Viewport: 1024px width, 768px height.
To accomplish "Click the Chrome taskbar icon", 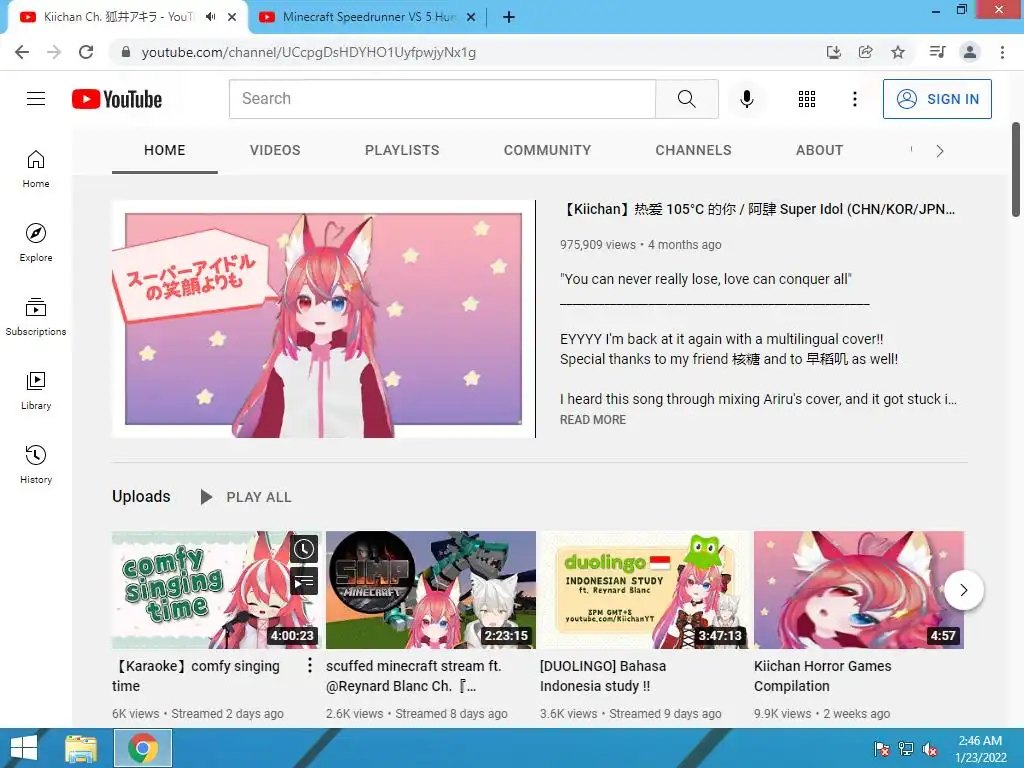I will click(143, 748).
